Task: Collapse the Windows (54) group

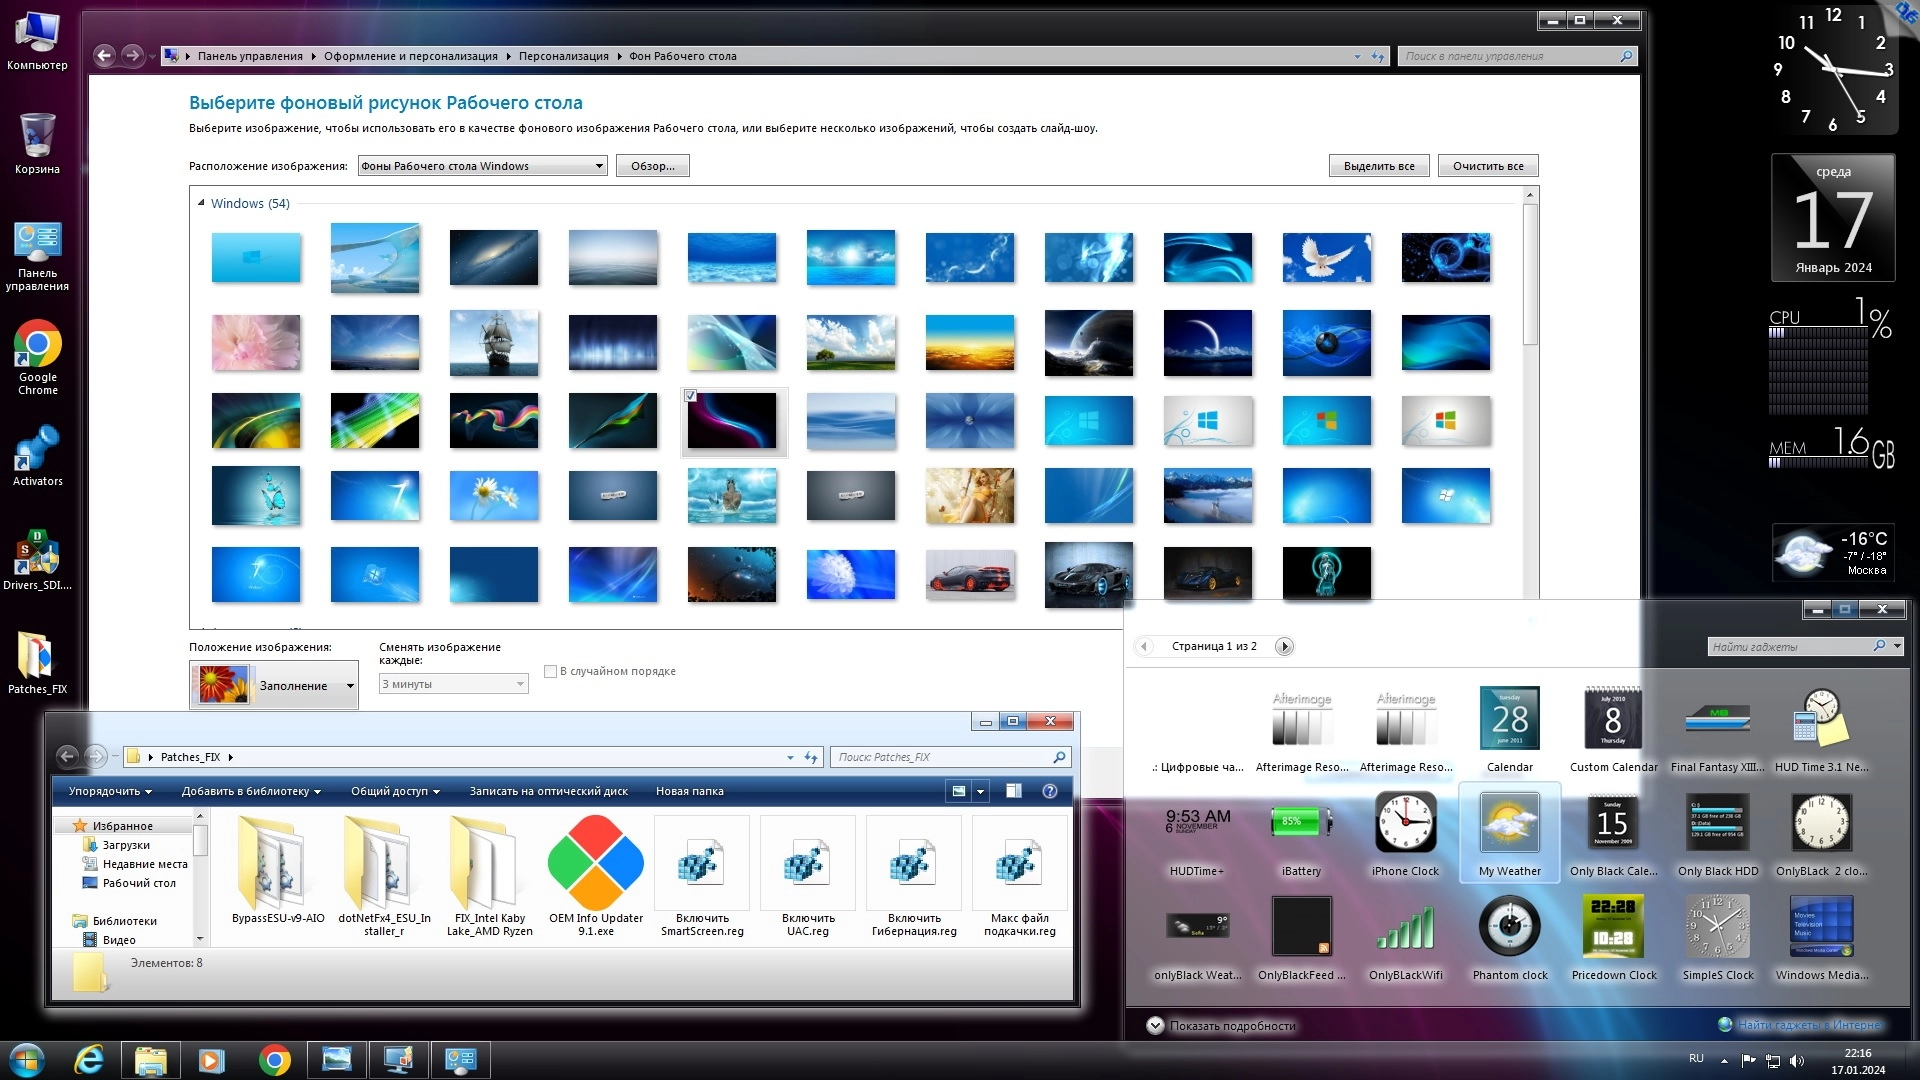Action: (x=201, y=203)
